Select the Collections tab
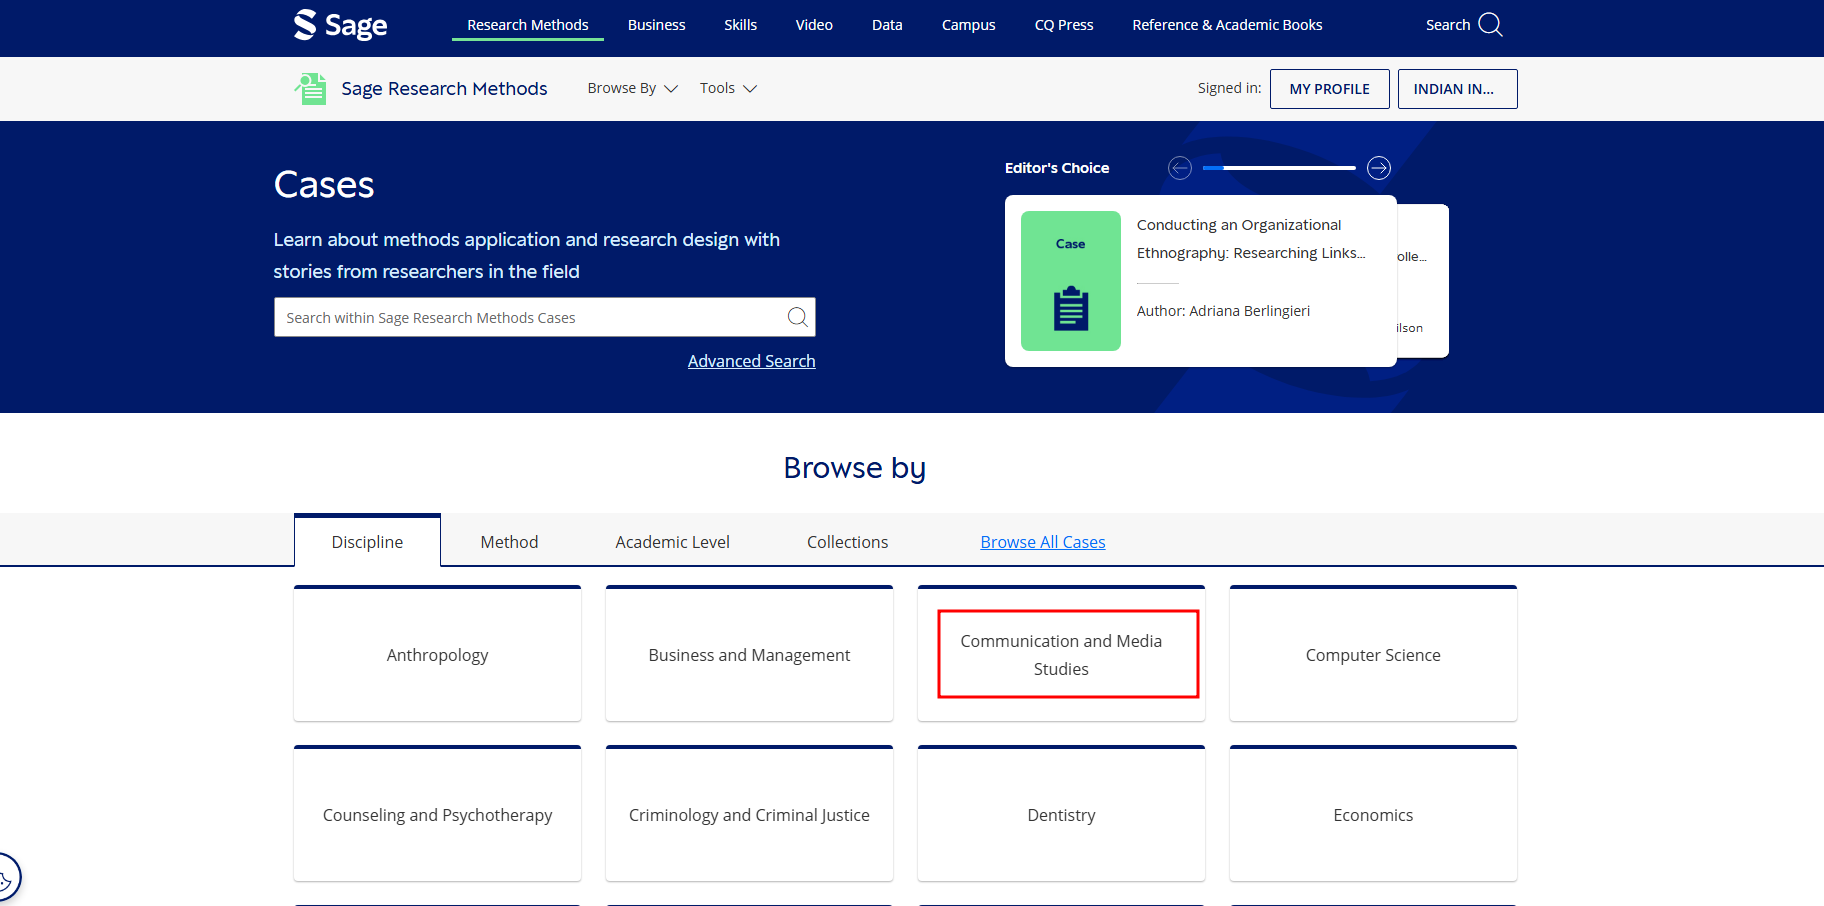1824x906 pixels. (847, 542)
